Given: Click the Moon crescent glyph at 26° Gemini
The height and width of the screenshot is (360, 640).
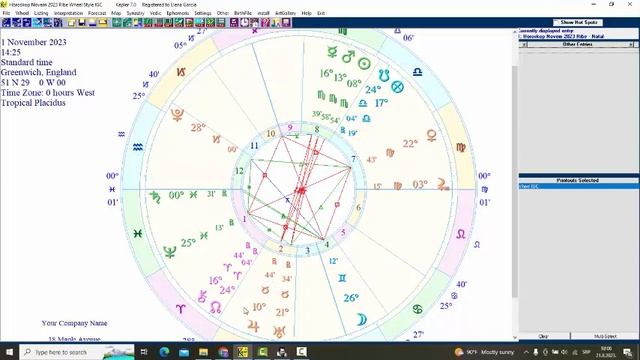Looking at the screenshot, I should (x=362, y=320).
